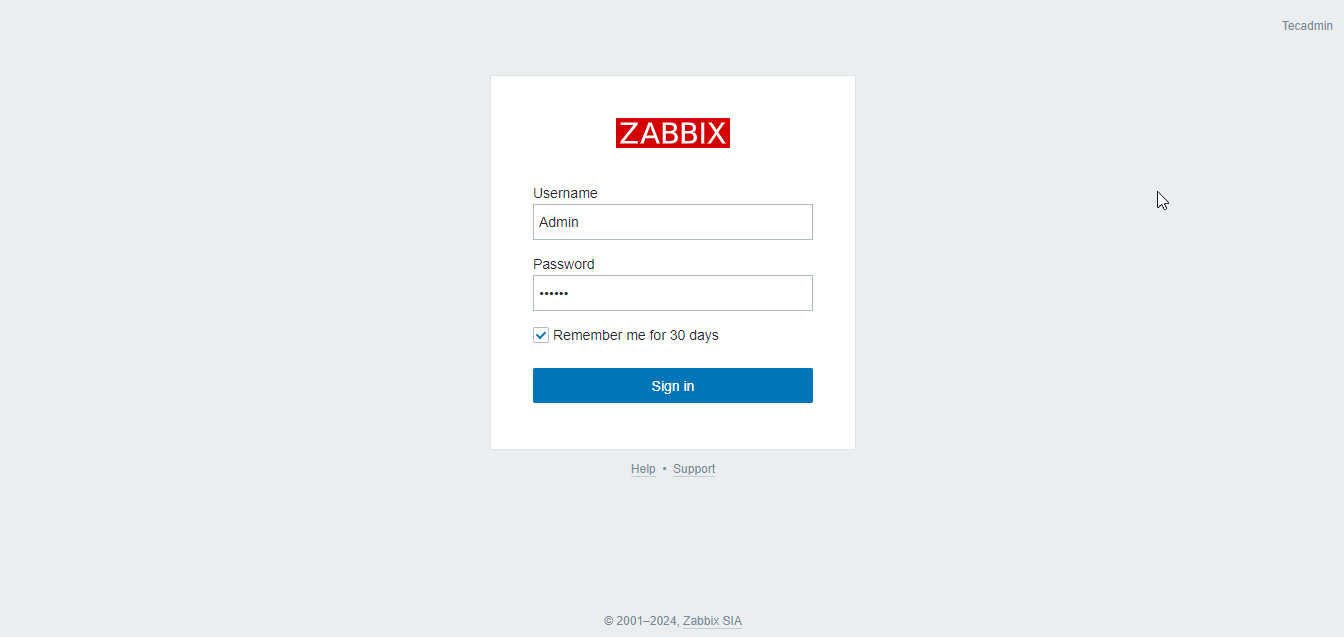
Task: Click the 'Remember me for 30 days' label text
Action: click(x=637, y=335)
